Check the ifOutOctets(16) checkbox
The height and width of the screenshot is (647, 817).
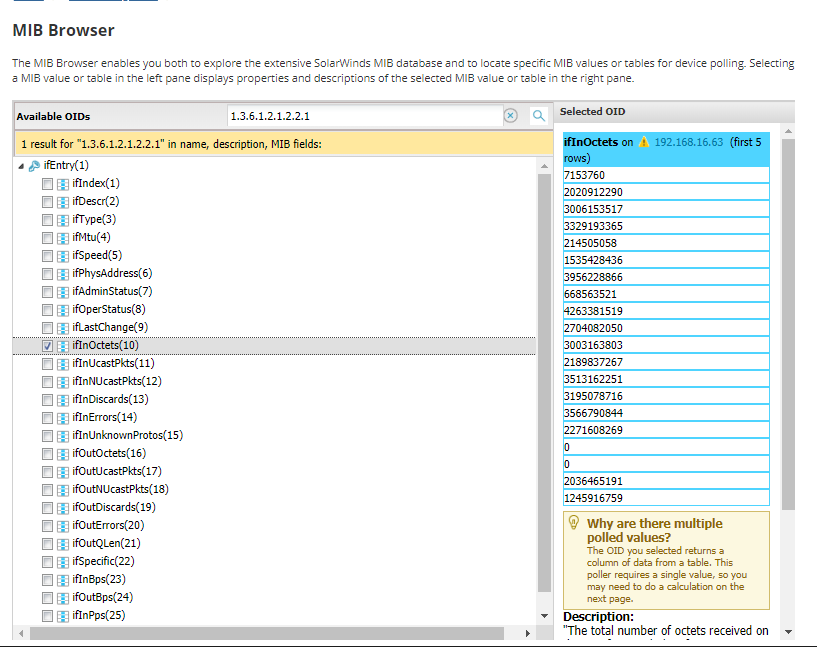pyautogui.click(x=47, y=454)
